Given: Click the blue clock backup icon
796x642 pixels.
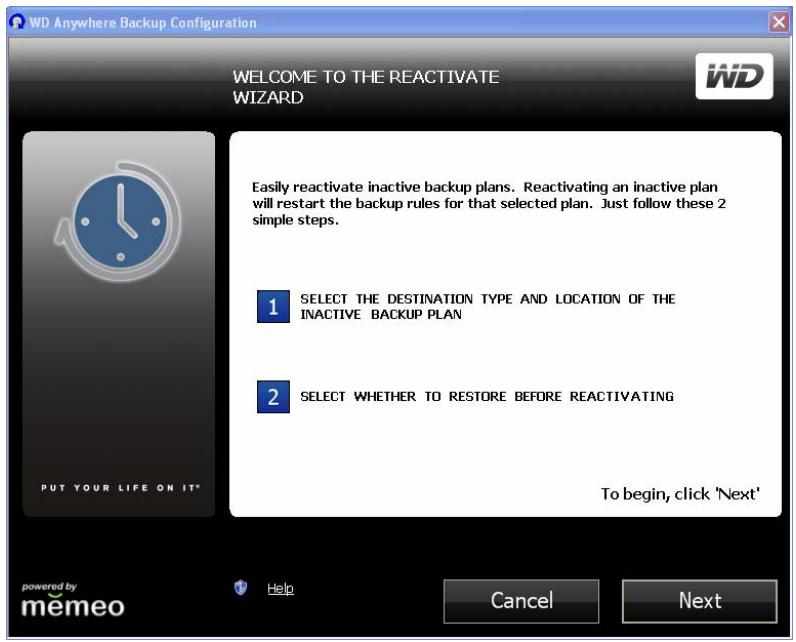Looking at the screenshot, I should (x=119, y=222).
